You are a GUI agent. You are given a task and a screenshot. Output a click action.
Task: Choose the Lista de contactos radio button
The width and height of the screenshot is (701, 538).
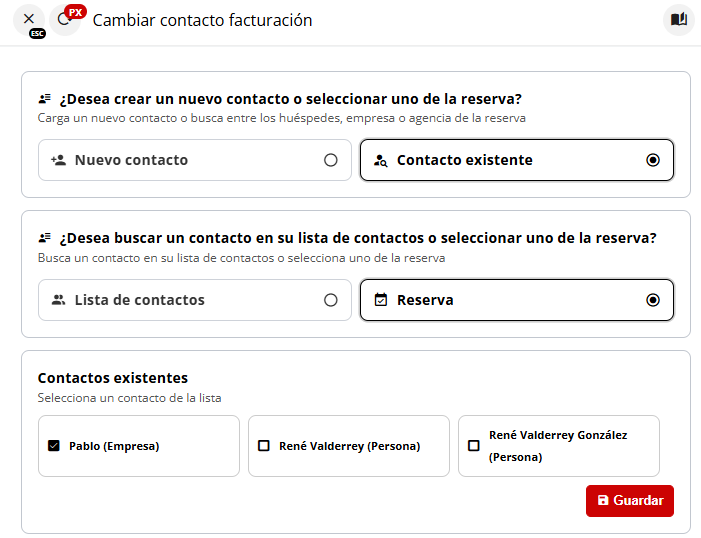point(331,300)
